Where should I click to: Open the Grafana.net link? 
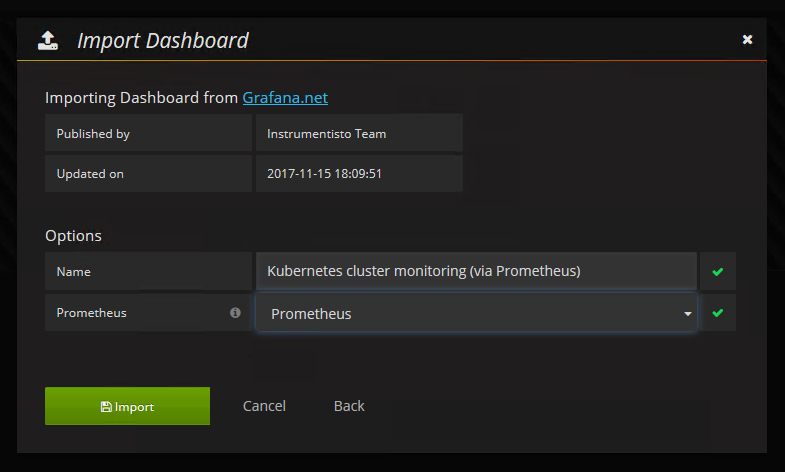[285, 98]
